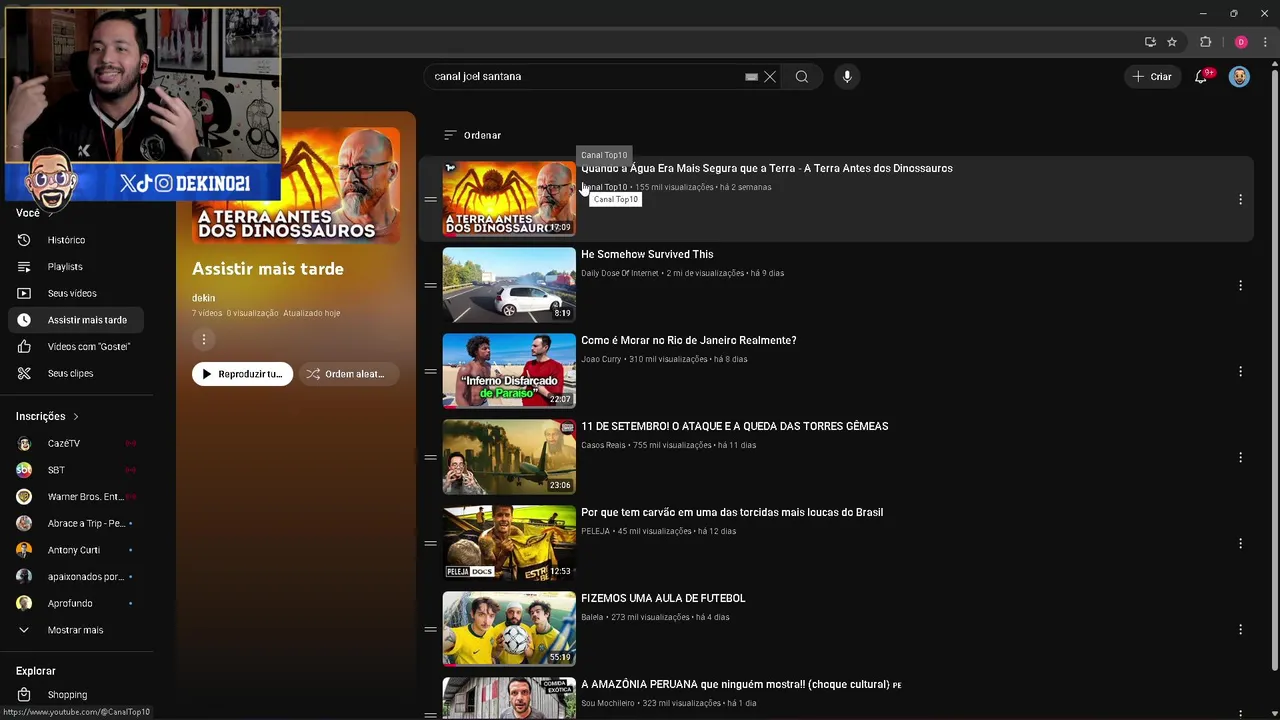Image resolution: width=1280 pixels, height=720 pixels.
Task: Open the Chrome three-dot menu
Action: [1265, 42]
